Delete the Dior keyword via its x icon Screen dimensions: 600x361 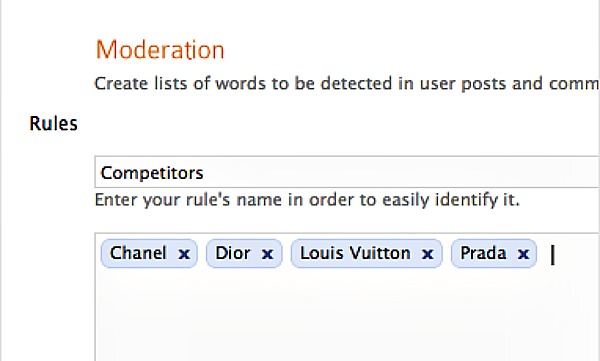(x=267, y=254)
